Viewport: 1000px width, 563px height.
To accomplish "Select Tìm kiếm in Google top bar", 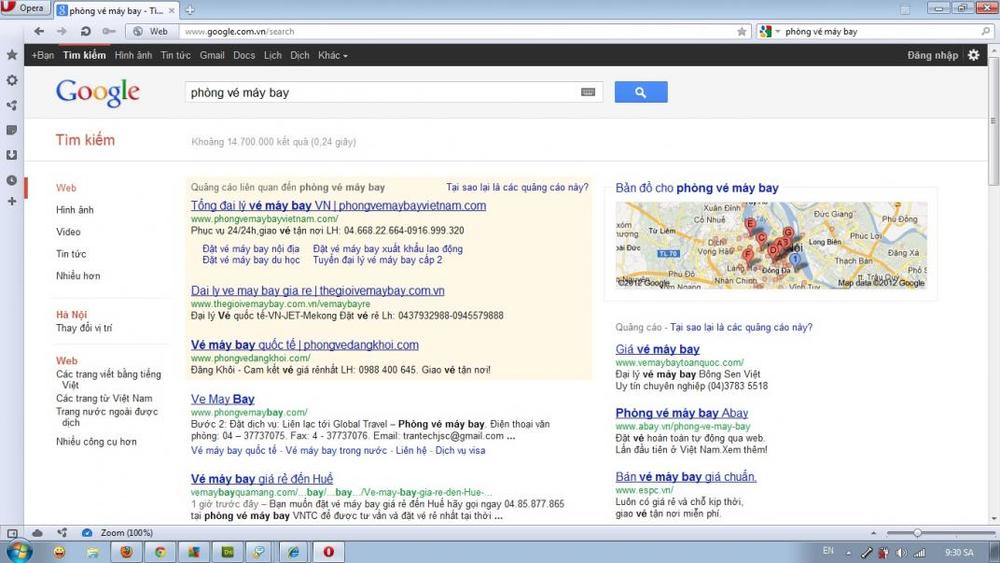I will (x=84, y=55).
